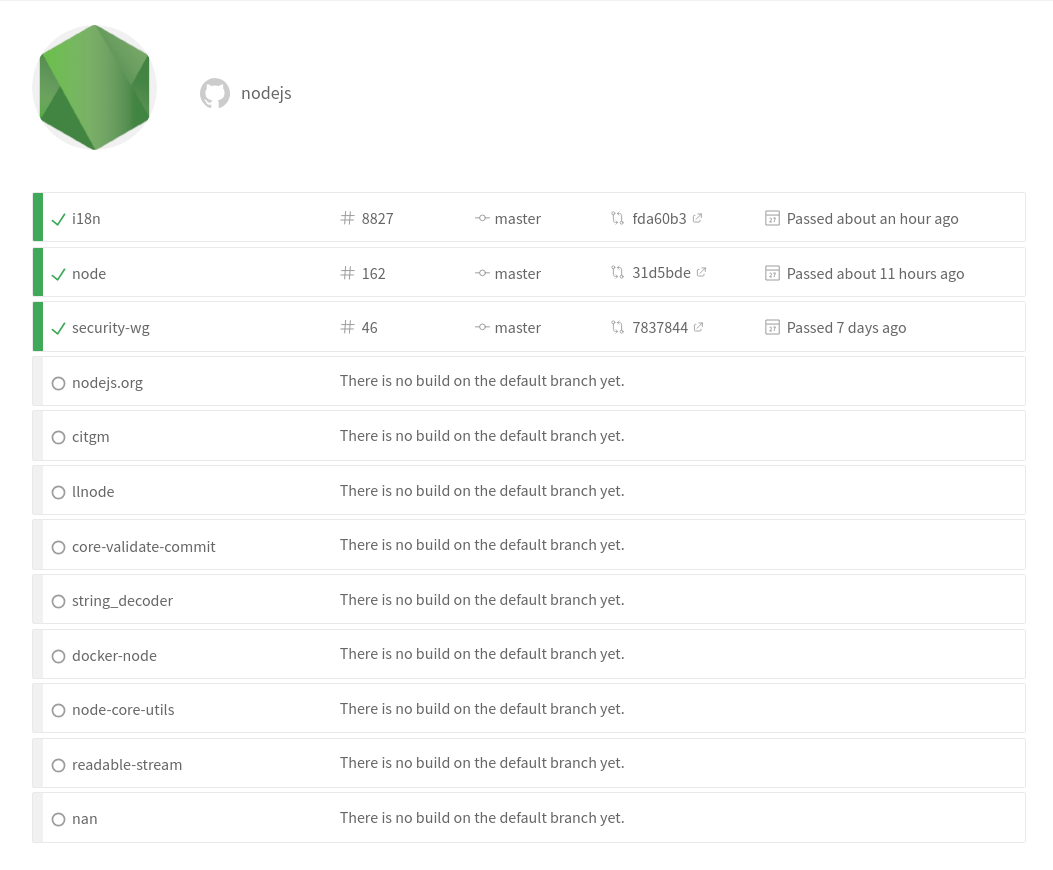Click the compare icon beside commit 31d5bde
This screenshot has width=1053, height=870.
pos(617,272)
